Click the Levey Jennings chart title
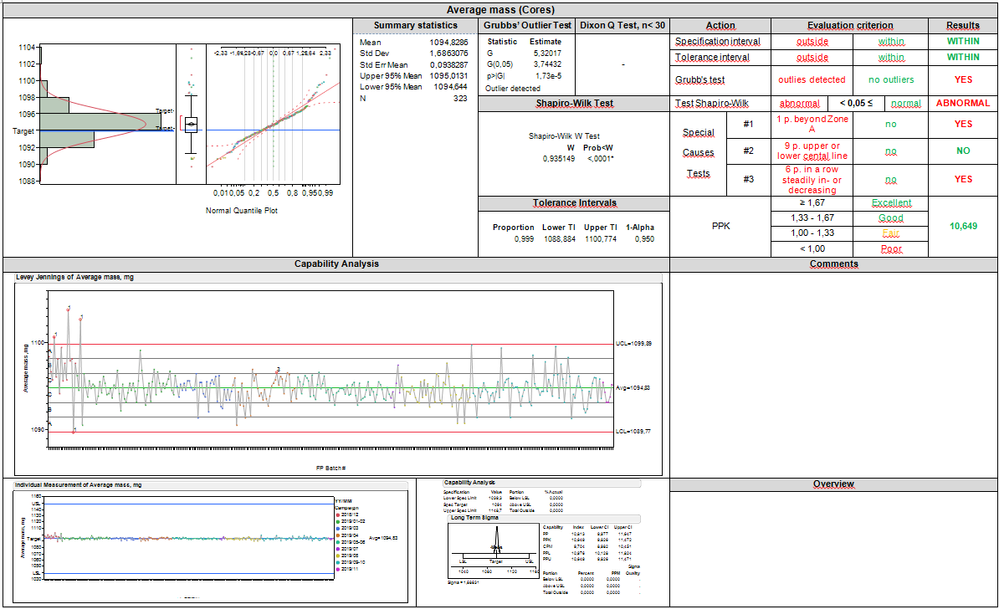The height and width of the screenshot is (609, 999). pyautogui.click(x=77, y=277)
